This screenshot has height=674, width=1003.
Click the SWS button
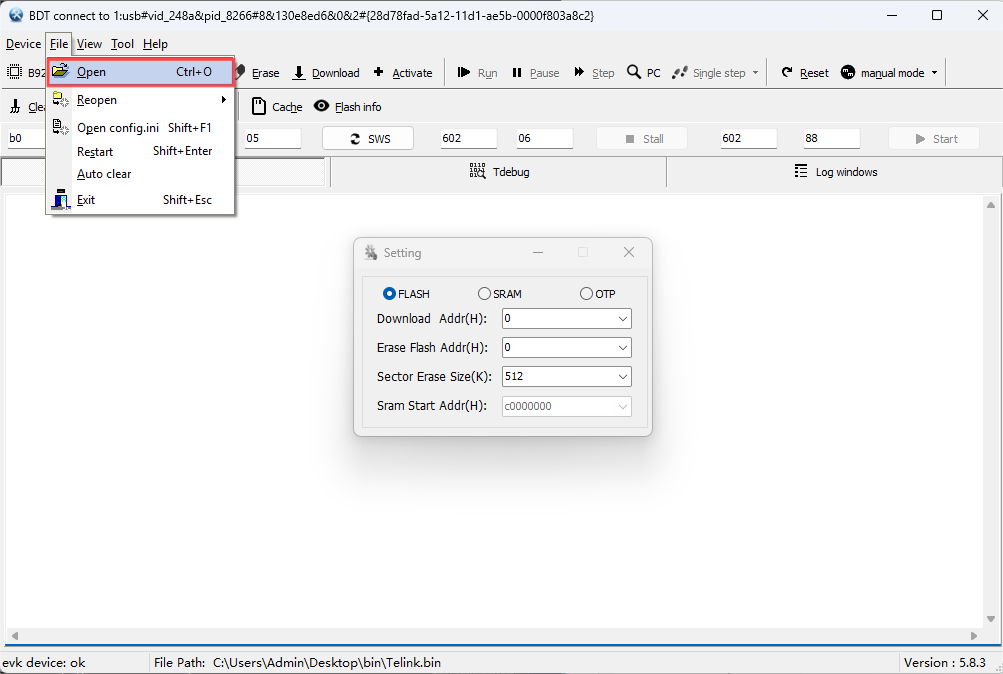coord(368,138)
